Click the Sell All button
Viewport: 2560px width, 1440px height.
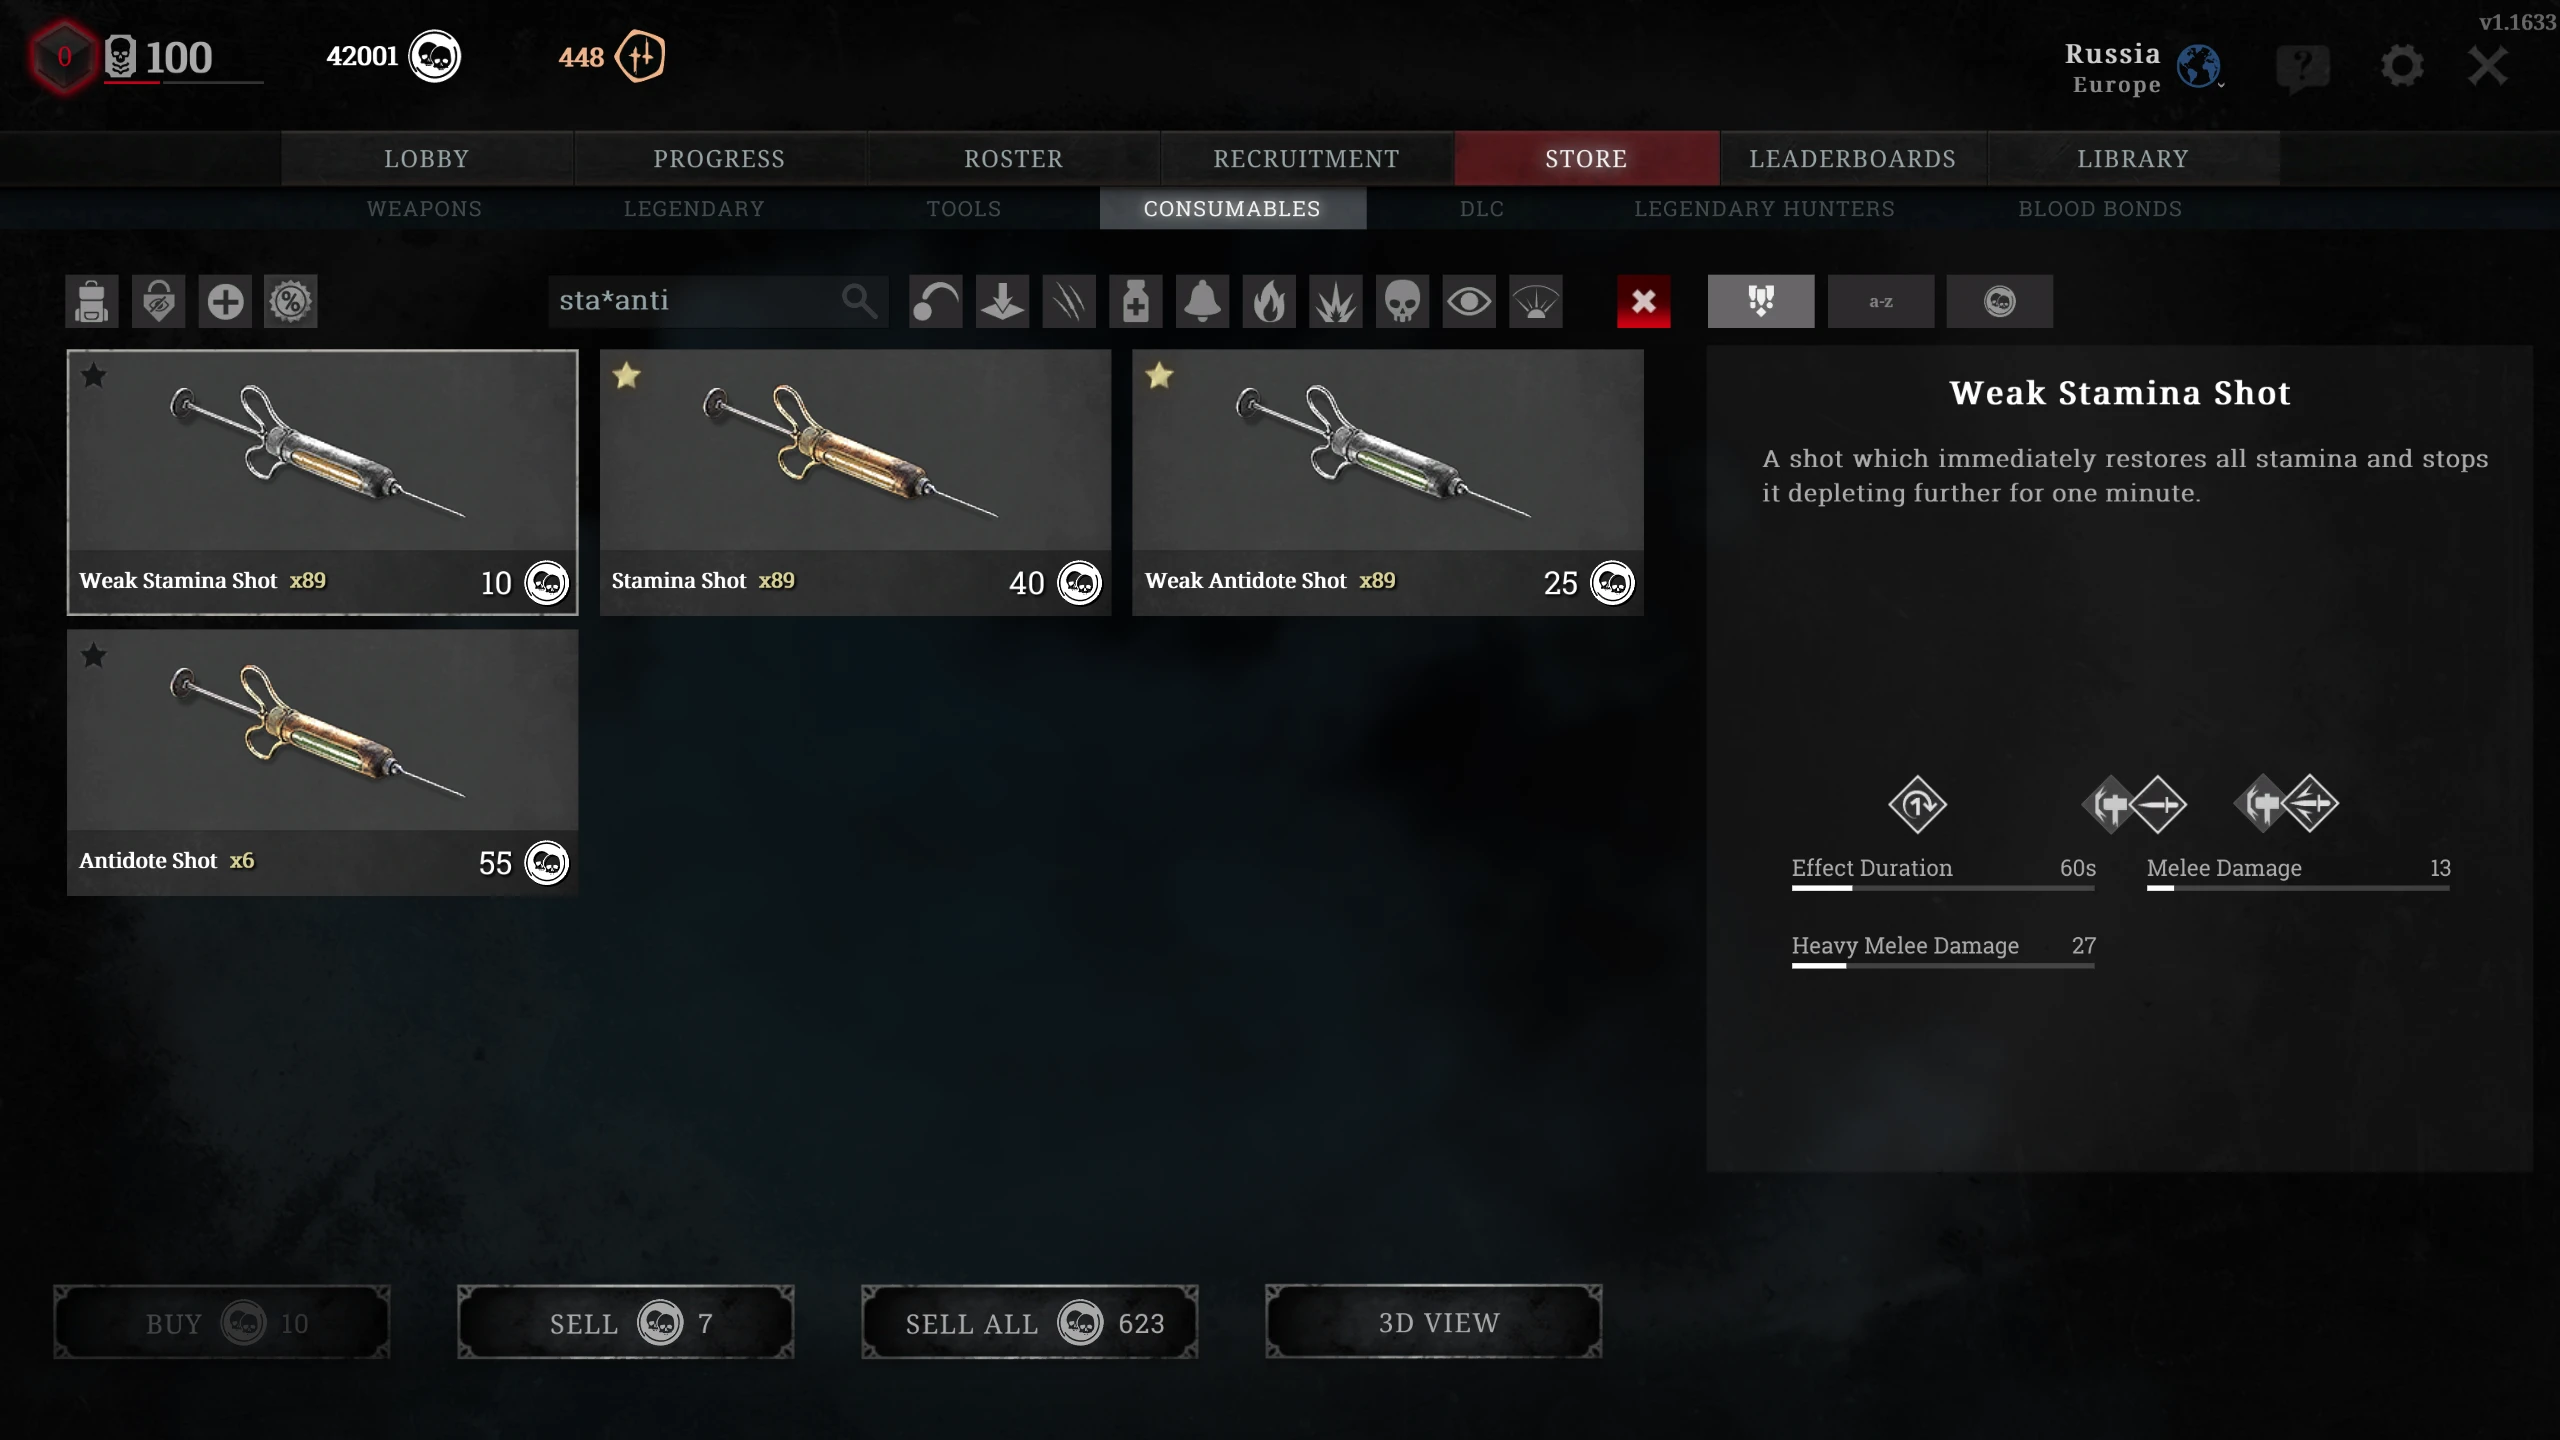(x=1030, y=1322)
